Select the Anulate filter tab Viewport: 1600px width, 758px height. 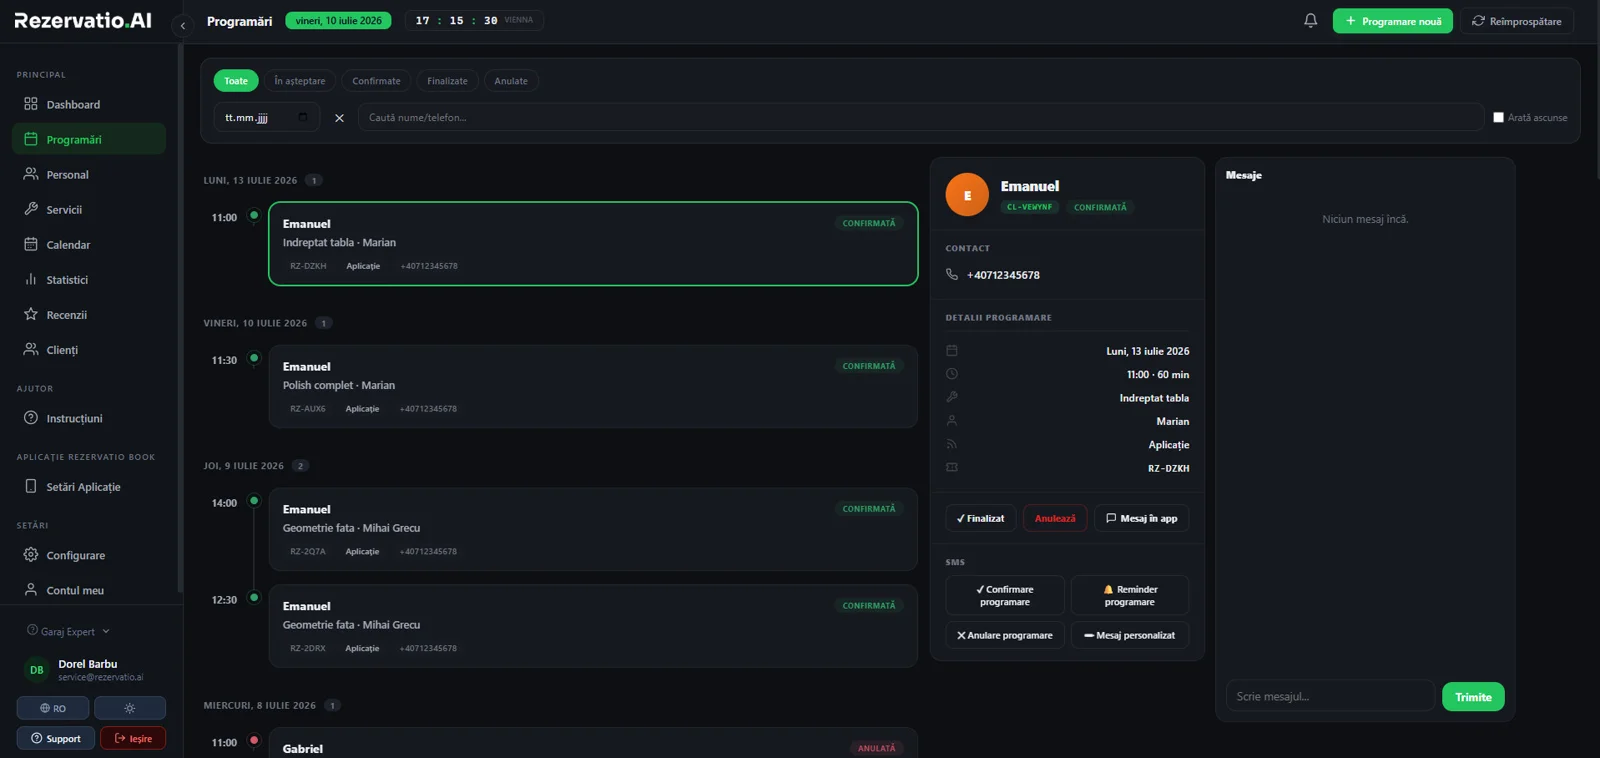[511, 81]
